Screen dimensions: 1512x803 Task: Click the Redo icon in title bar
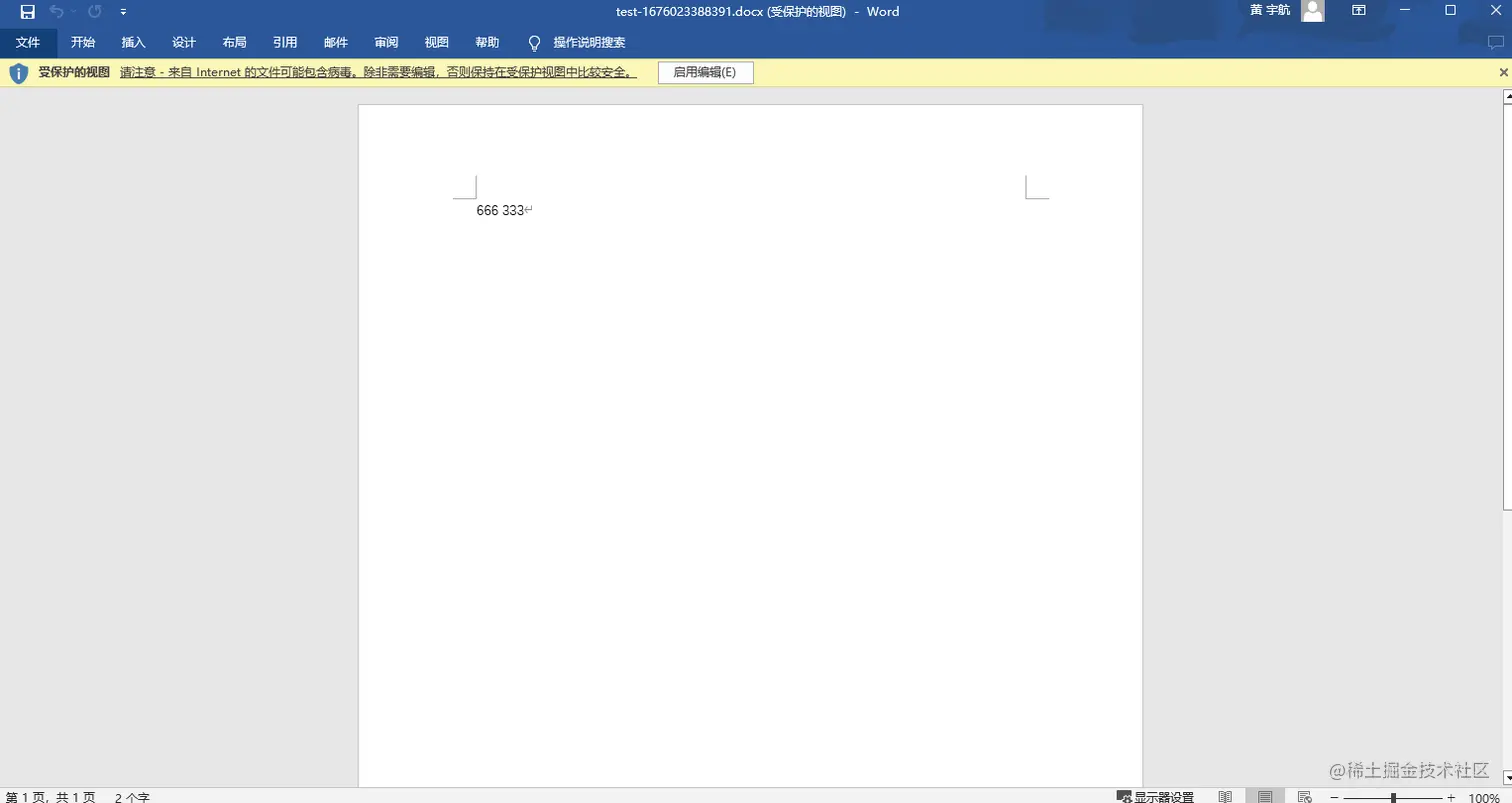click(95, 12)
